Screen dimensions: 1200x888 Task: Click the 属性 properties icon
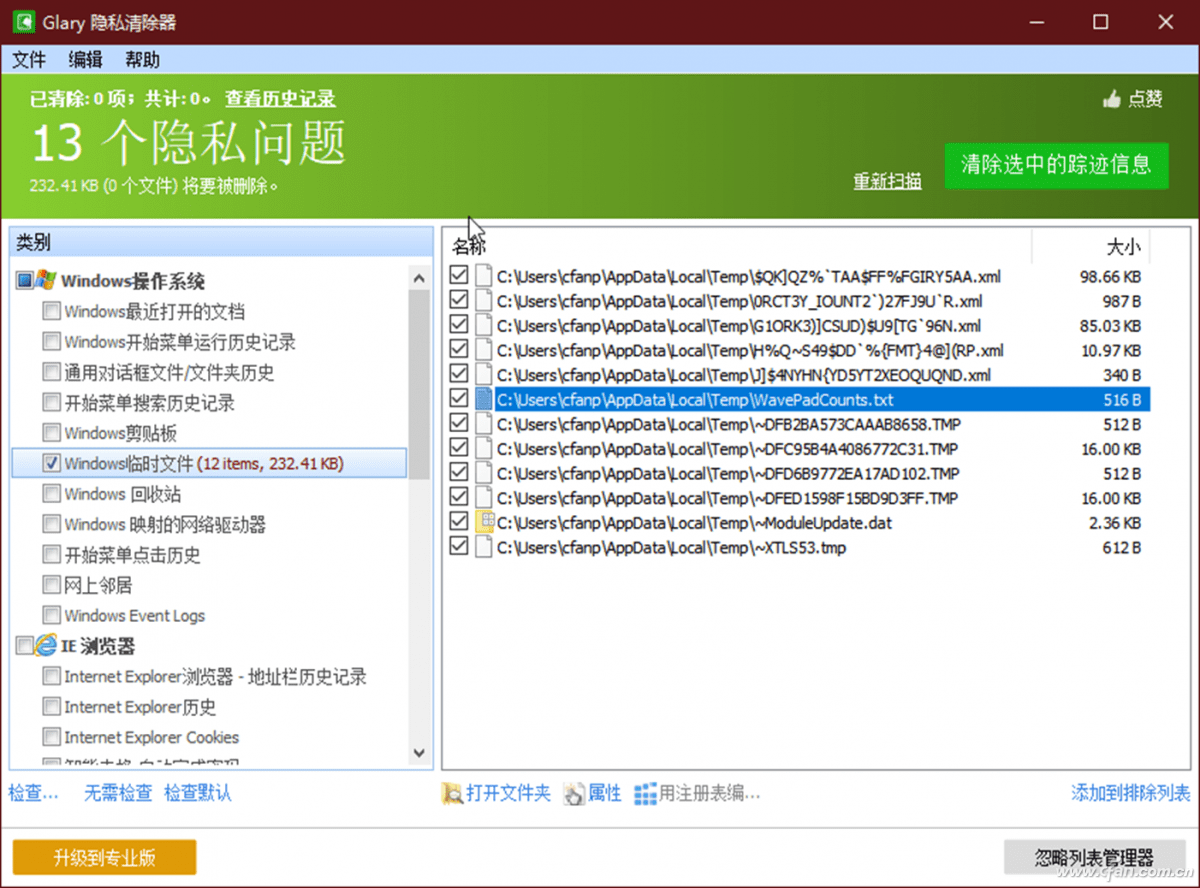[574, 794]
